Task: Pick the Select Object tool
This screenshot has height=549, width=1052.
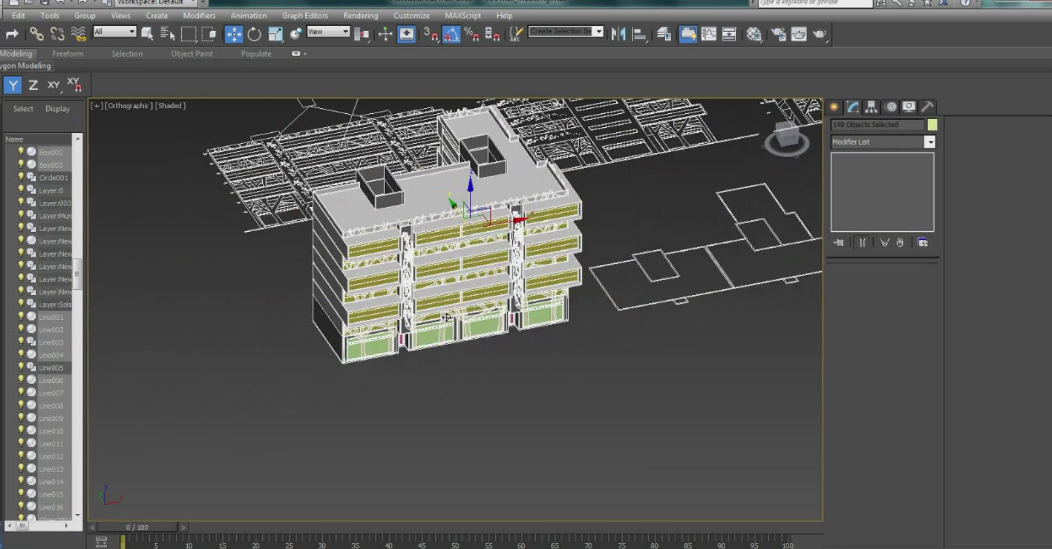Action: click(x=147, y=34)
